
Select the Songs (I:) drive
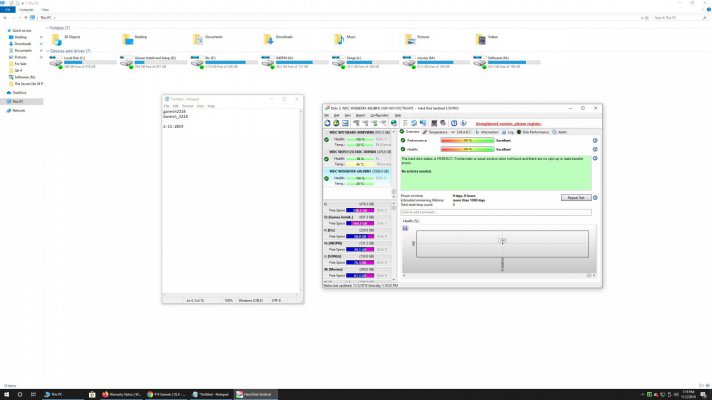click(x=366, y=62)
